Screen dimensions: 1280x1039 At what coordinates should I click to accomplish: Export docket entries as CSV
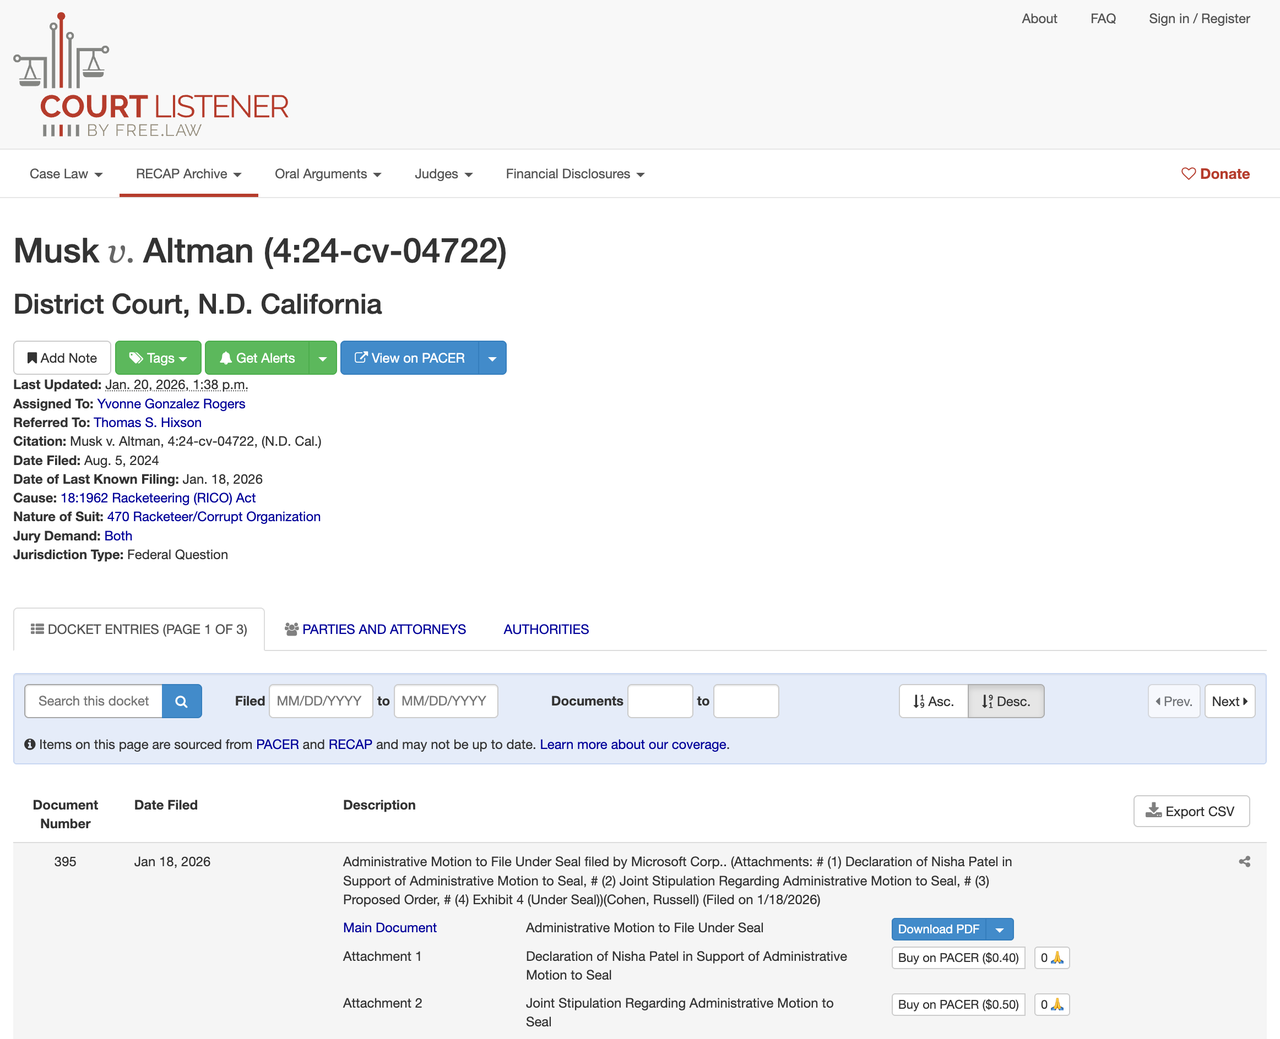click(1191, 811)
